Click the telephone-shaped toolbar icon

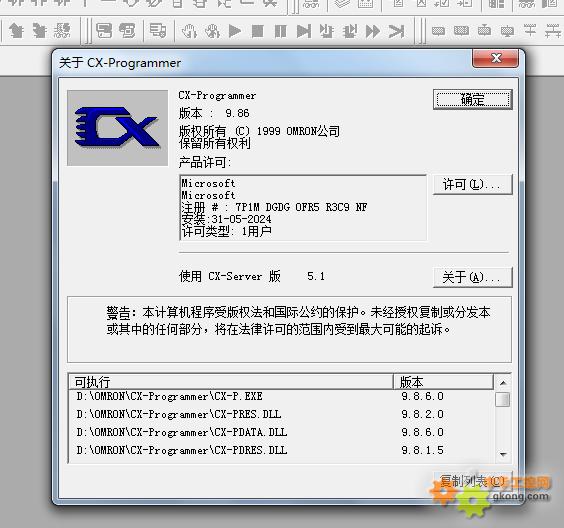(127, 31)
